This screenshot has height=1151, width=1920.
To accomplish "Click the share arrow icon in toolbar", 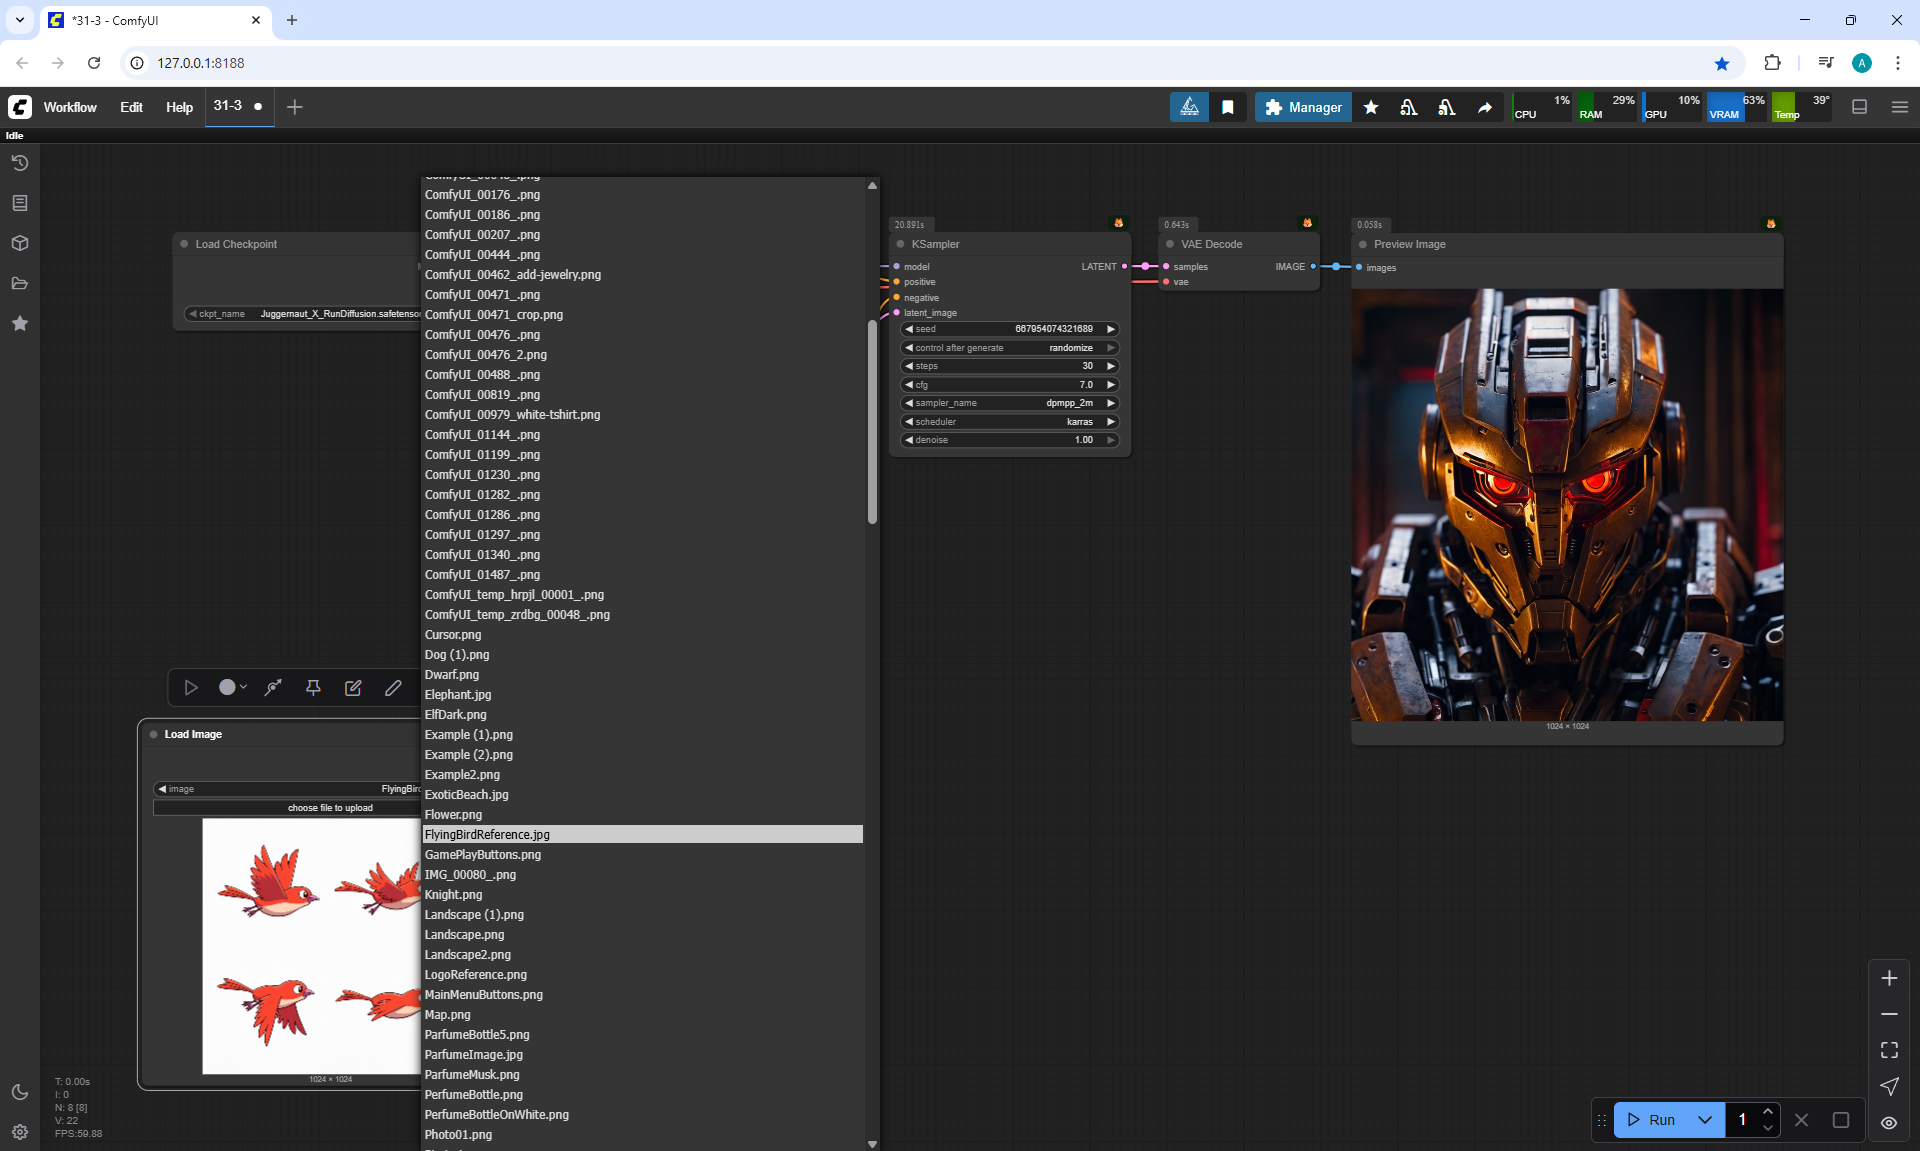I will point(1485,107).
